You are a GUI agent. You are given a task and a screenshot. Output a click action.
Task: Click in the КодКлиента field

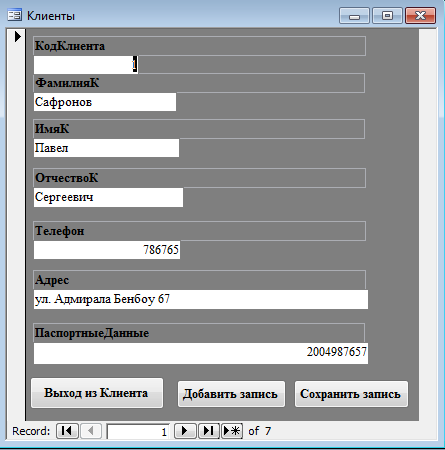pos(86,64)
